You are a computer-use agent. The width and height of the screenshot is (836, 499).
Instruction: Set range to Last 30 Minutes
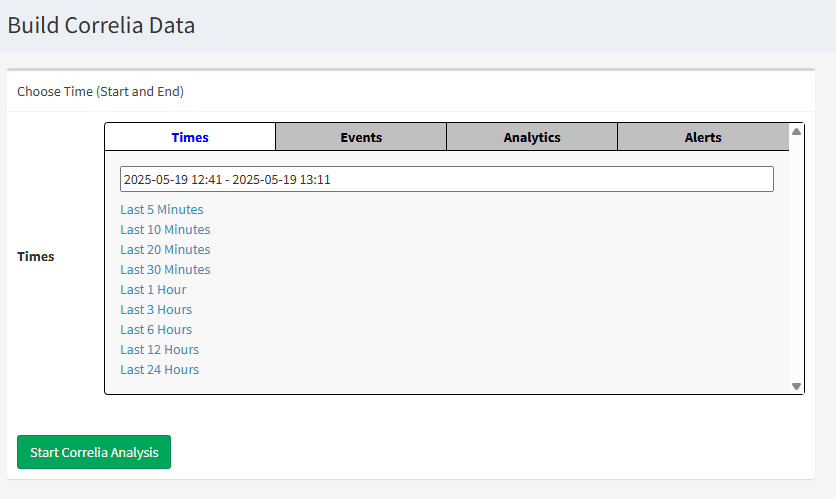[x=165, y=270]
